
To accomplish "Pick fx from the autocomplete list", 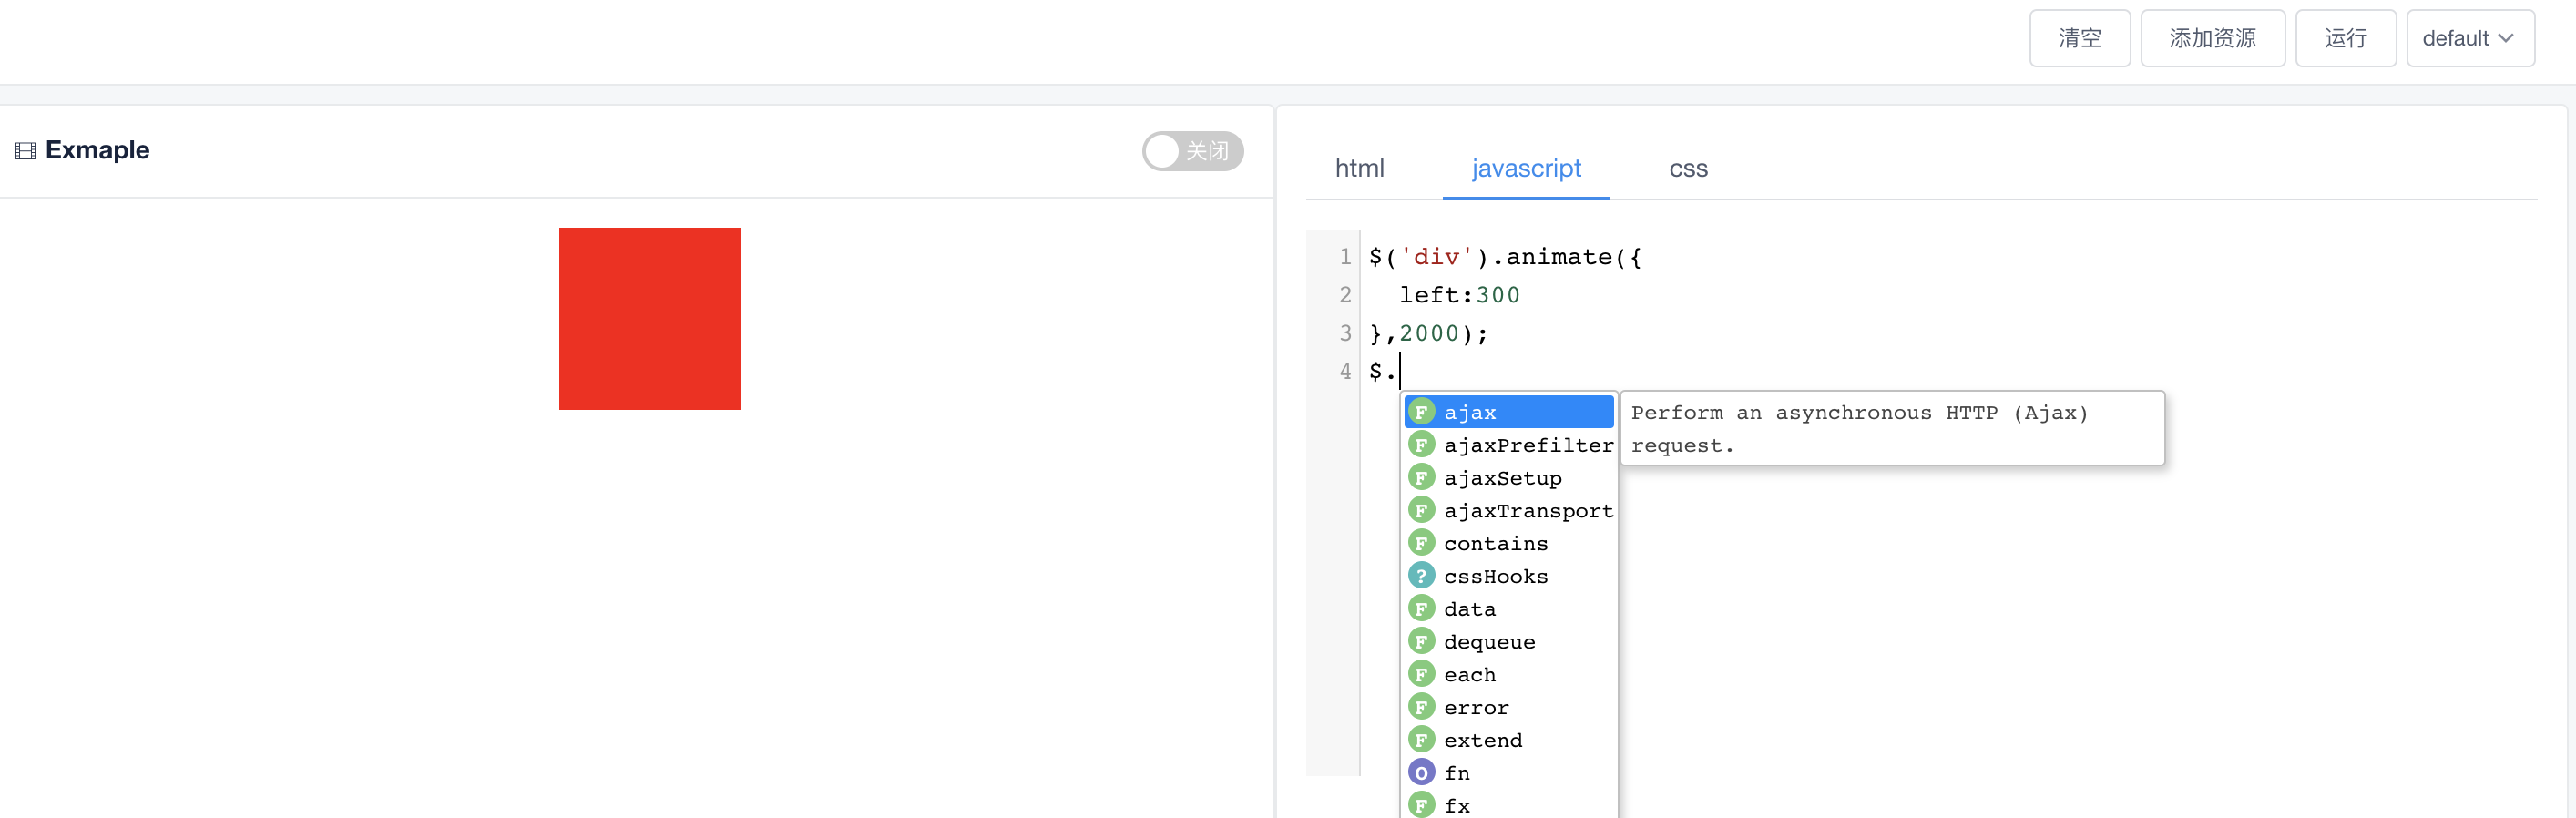I will point(1509,804).
